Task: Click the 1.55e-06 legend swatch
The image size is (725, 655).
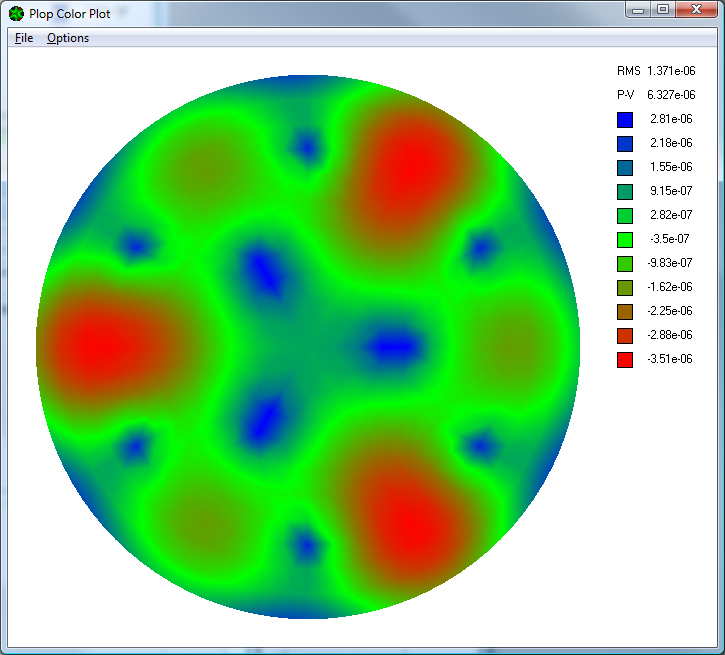Action: [x=625, y=168]
